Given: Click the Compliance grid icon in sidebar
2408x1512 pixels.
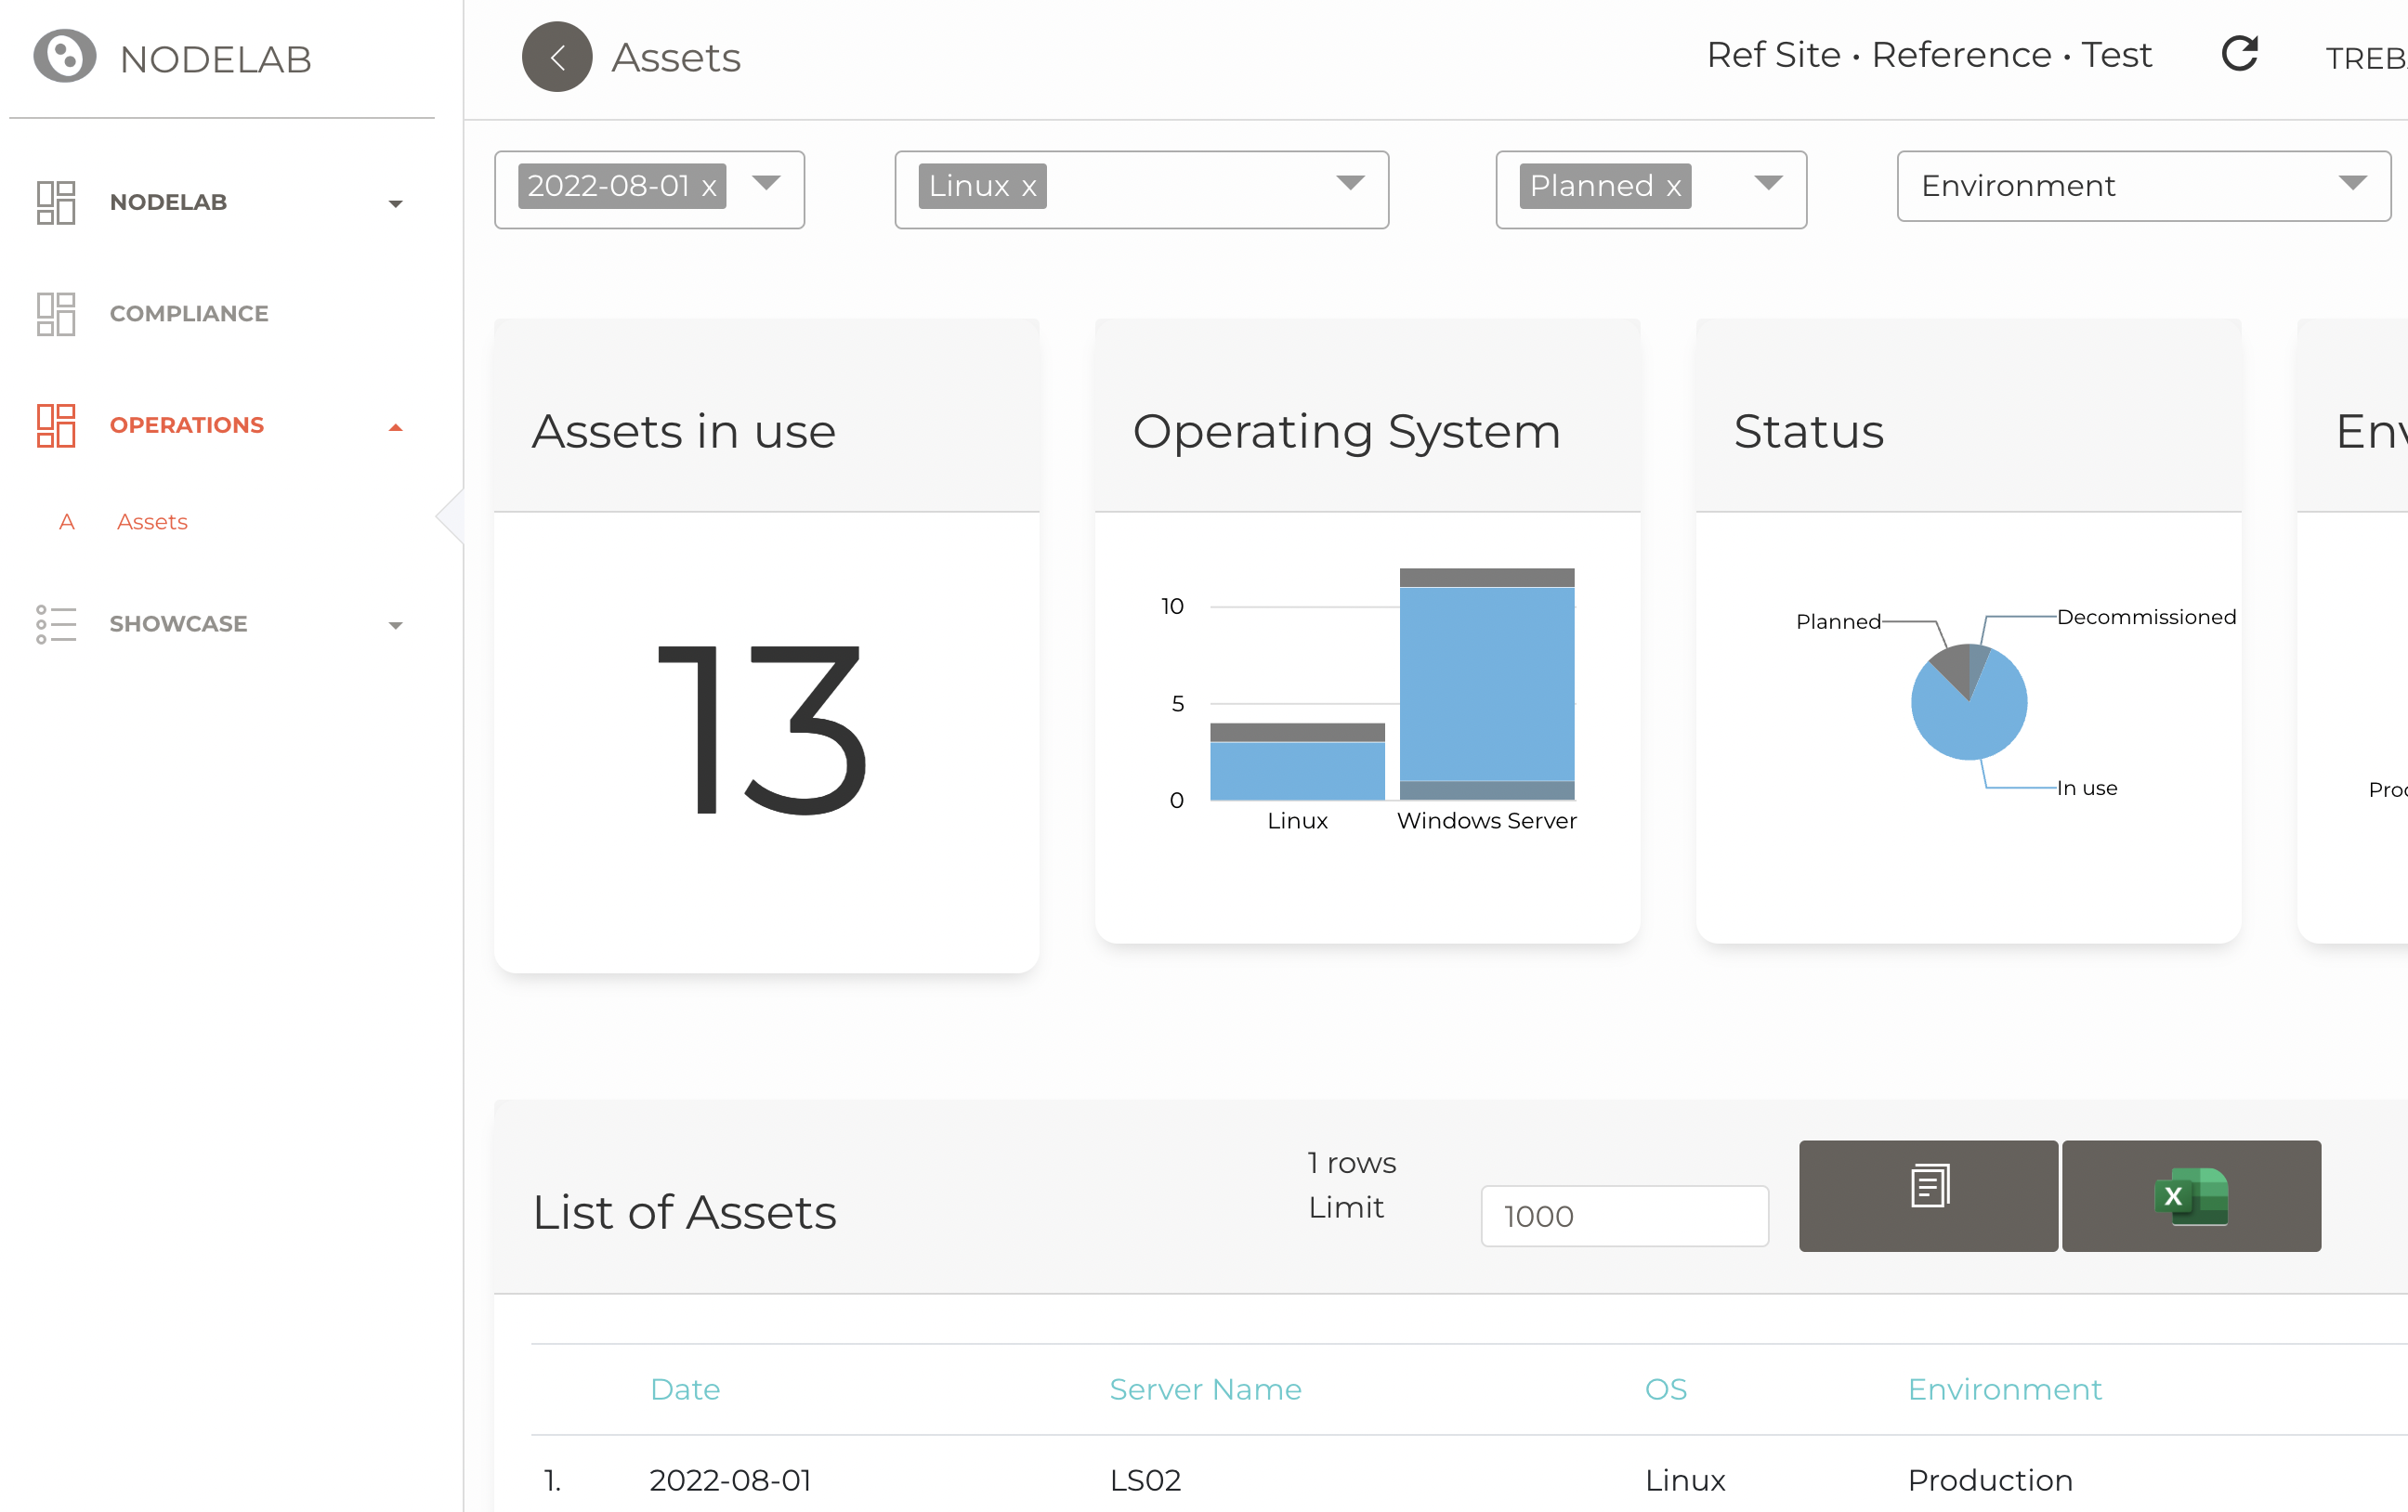Looking at the screenshot, I should point(55,314).
